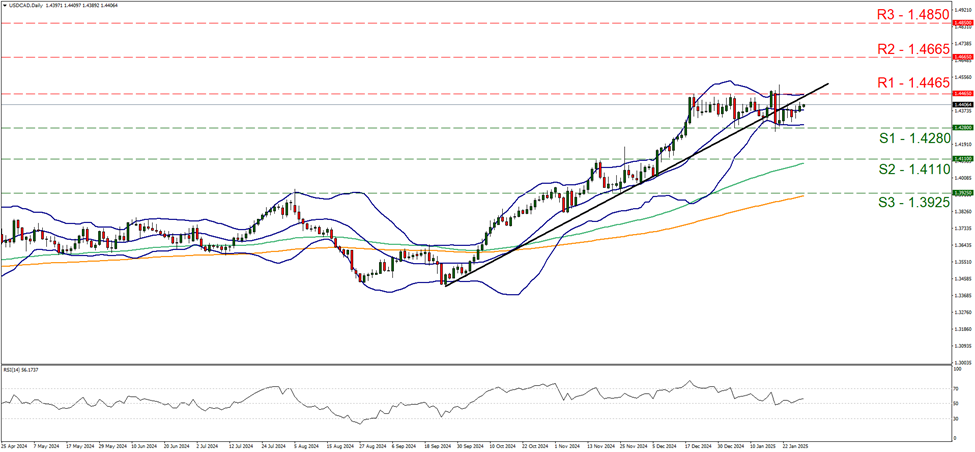Click the R1 - 1.4465 resistance label

point(885,82)
